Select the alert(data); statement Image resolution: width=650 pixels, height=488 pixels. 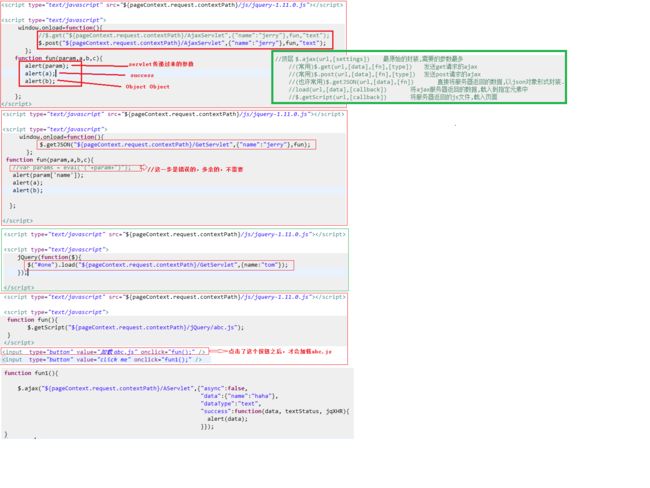click(x=228, y=419)
